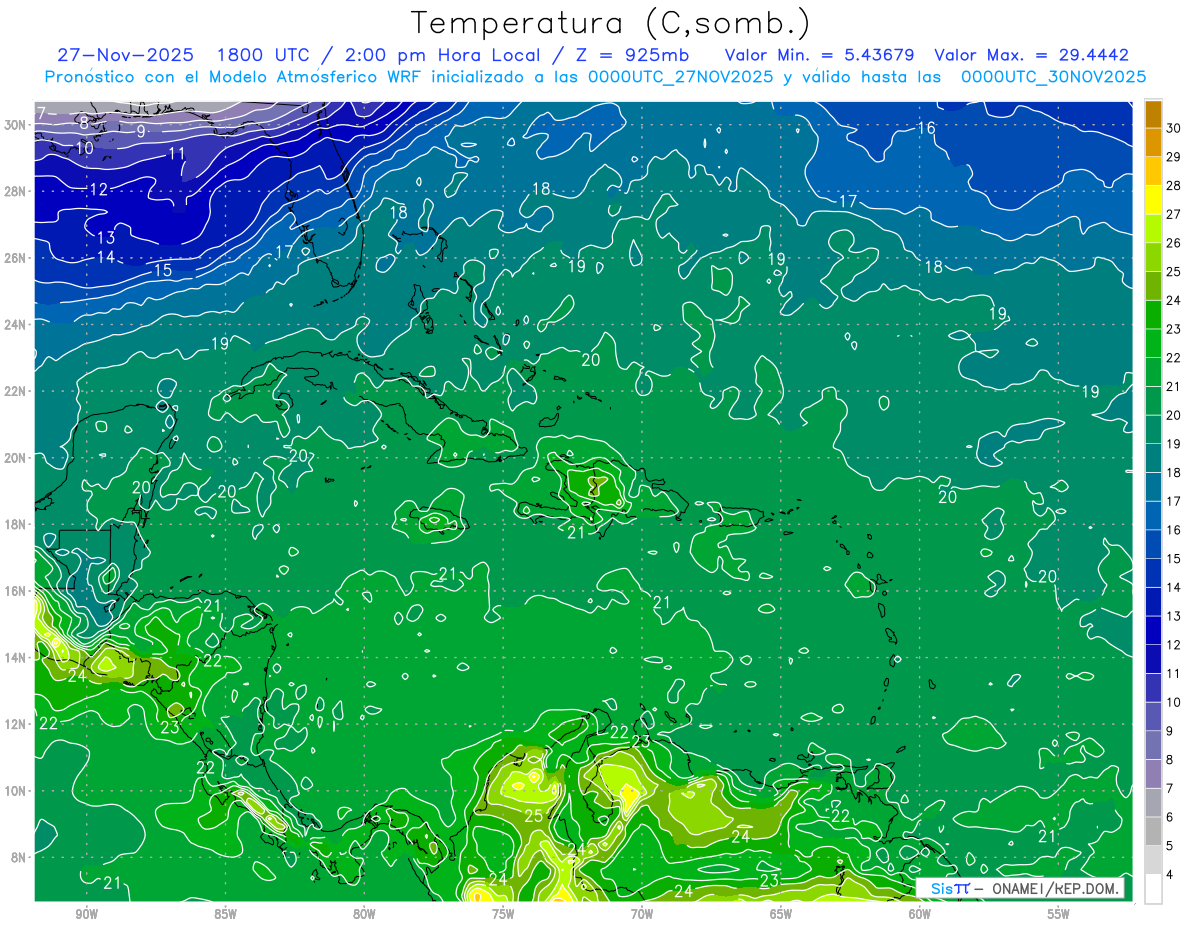Click the color bar scale label '26'
Viewport: 1200px width, 927px height.
tap(1174, 243)
